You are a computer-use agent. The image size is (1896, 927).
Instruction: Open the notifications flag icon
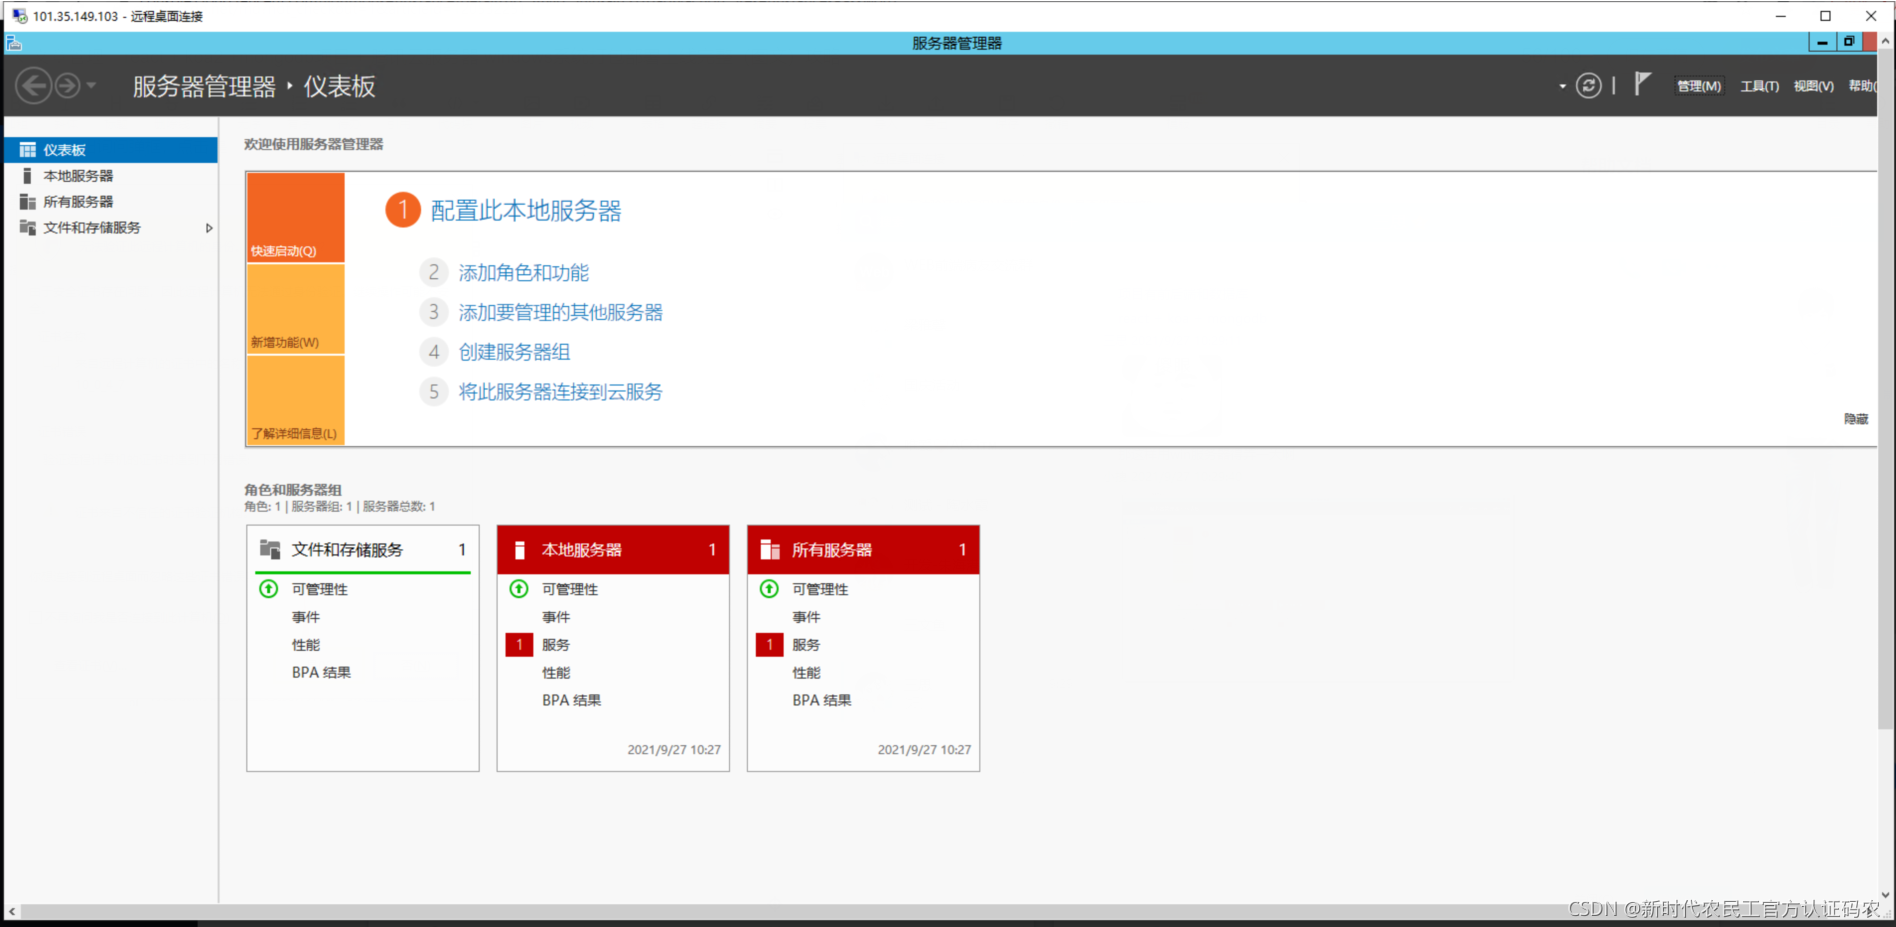(1642, 84)
